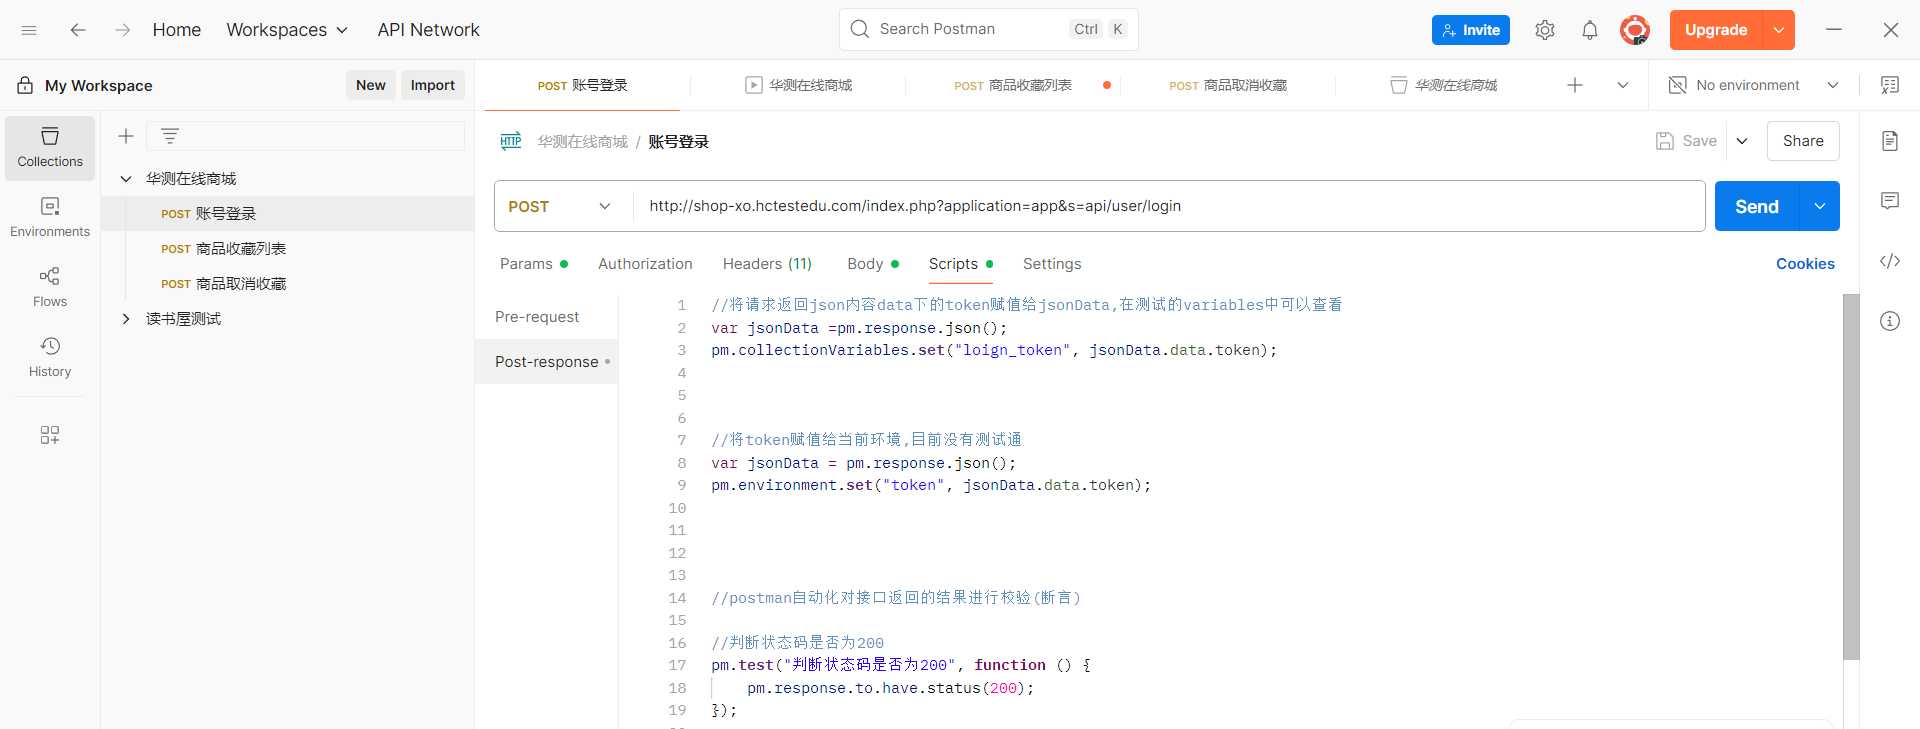The height and width of the screenshot is (729, 1920).
Task: Click the Import button
Action: click(x=433, y=85)
